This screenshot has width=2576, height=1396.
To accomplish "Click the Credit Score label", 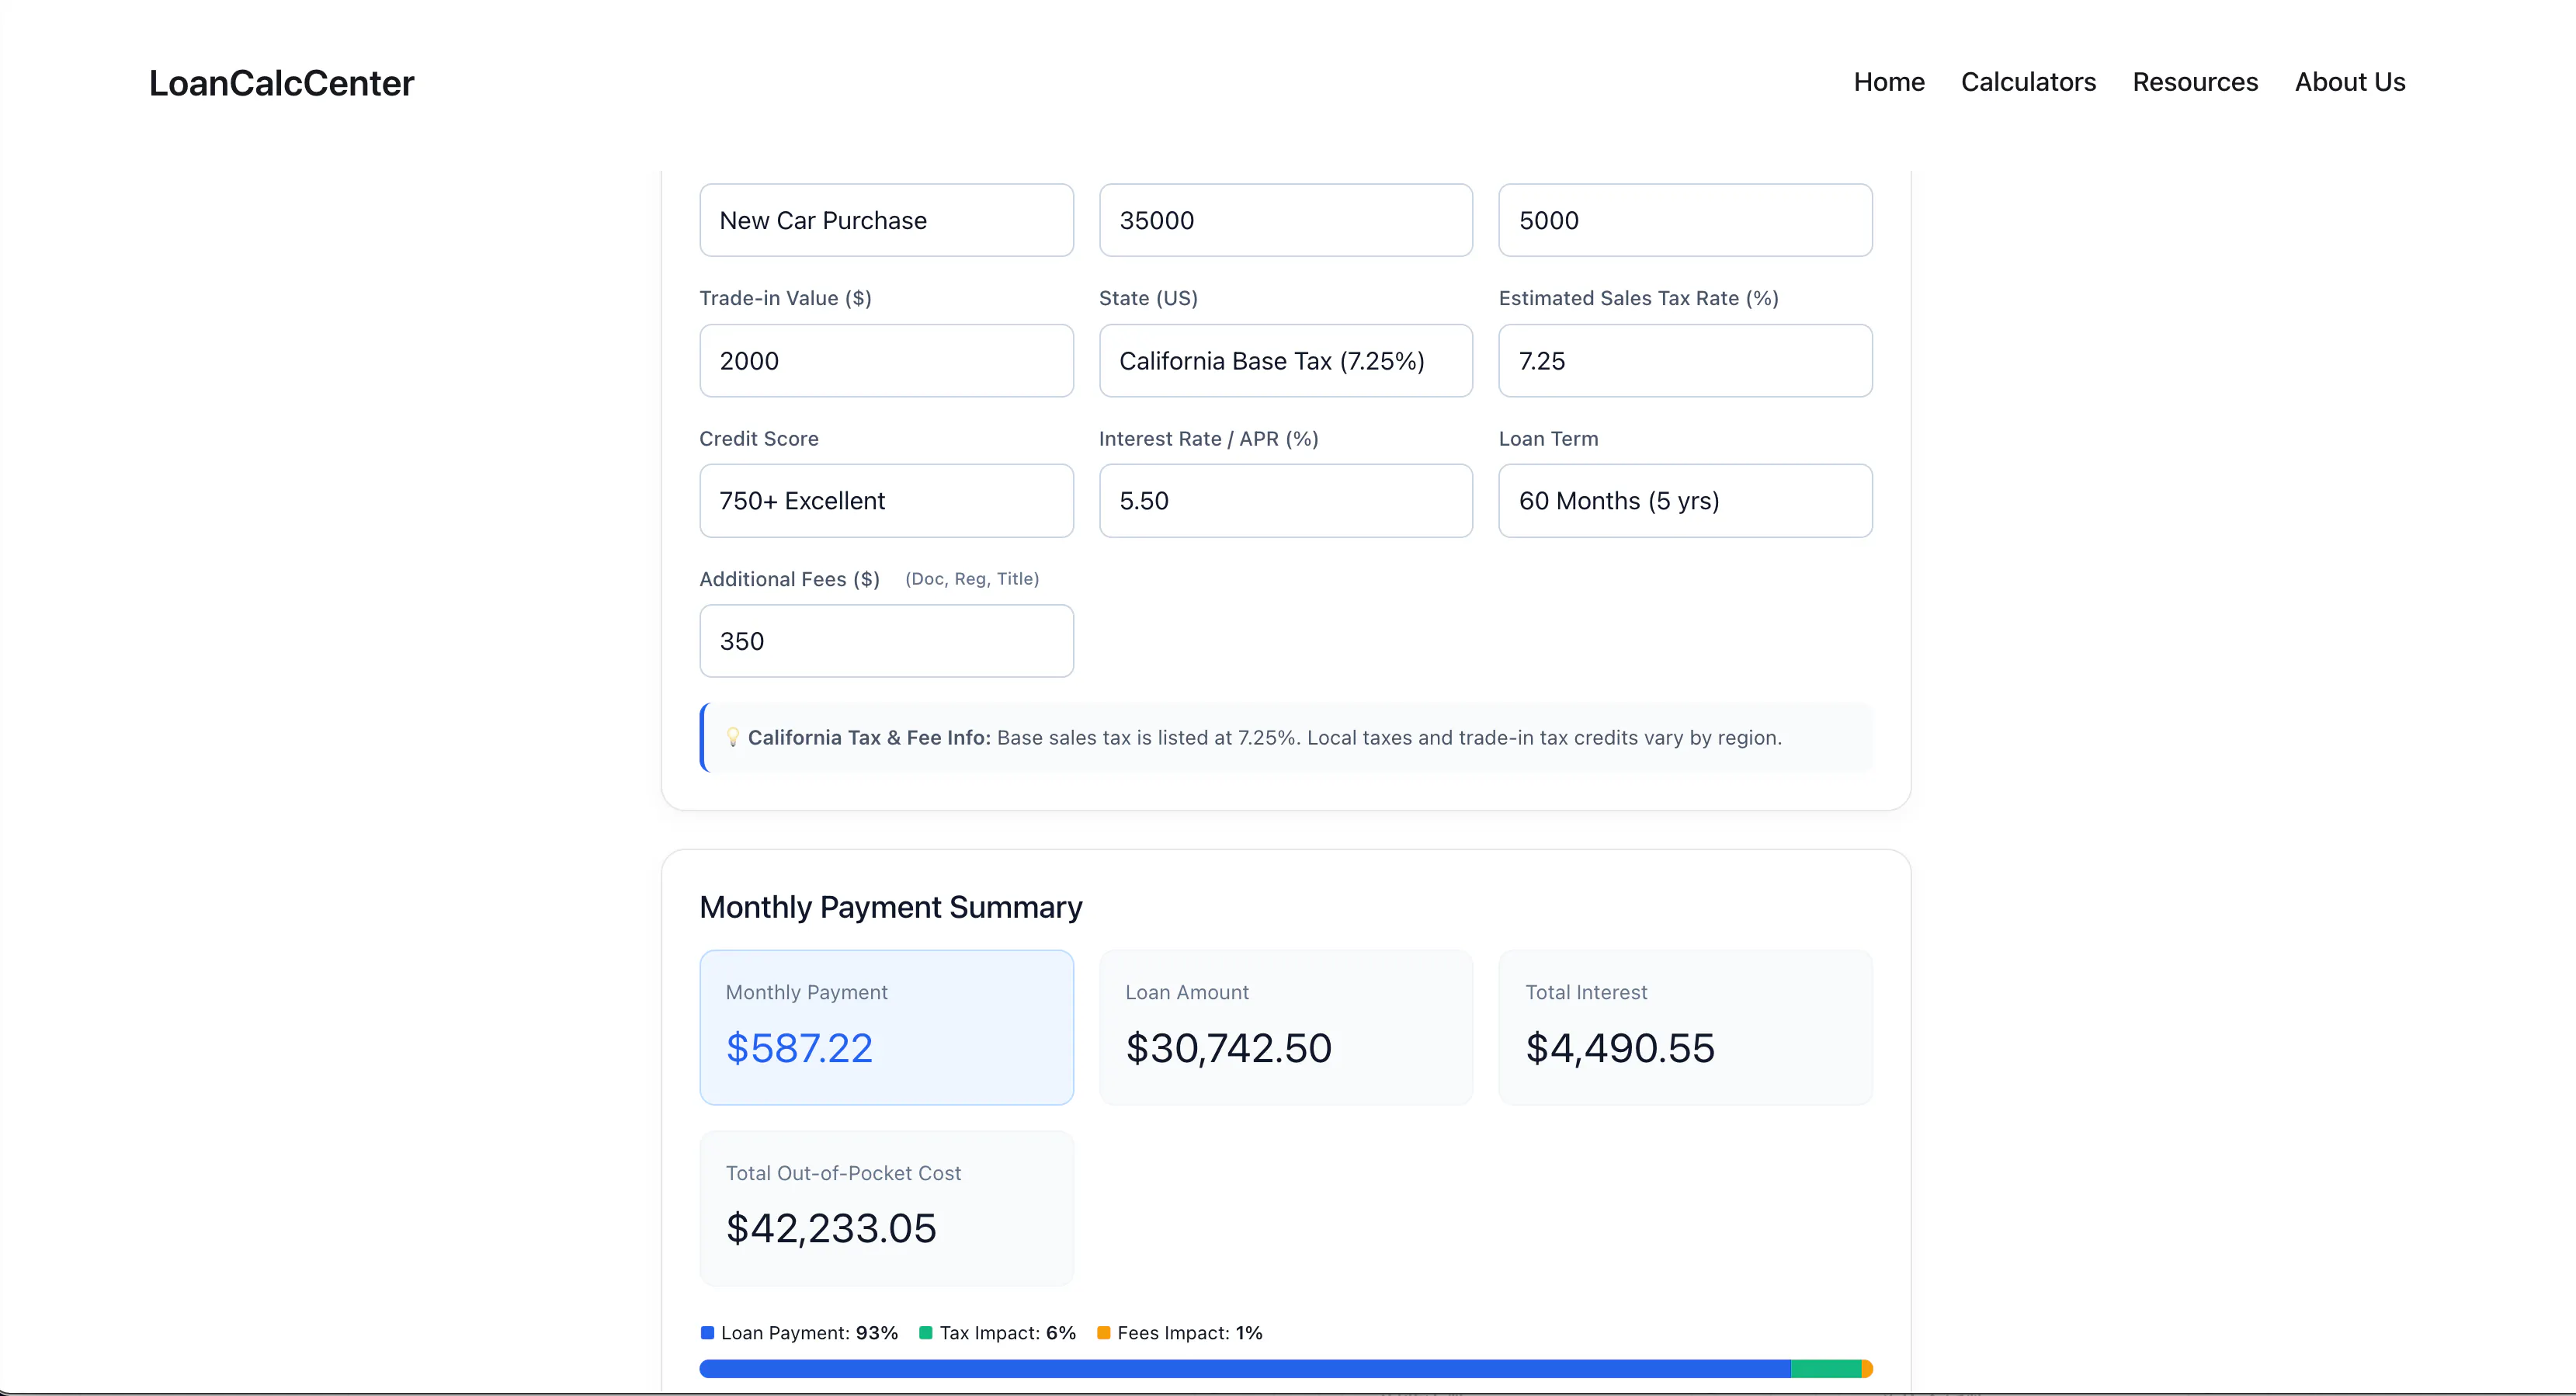I will [x=758, y=438].
